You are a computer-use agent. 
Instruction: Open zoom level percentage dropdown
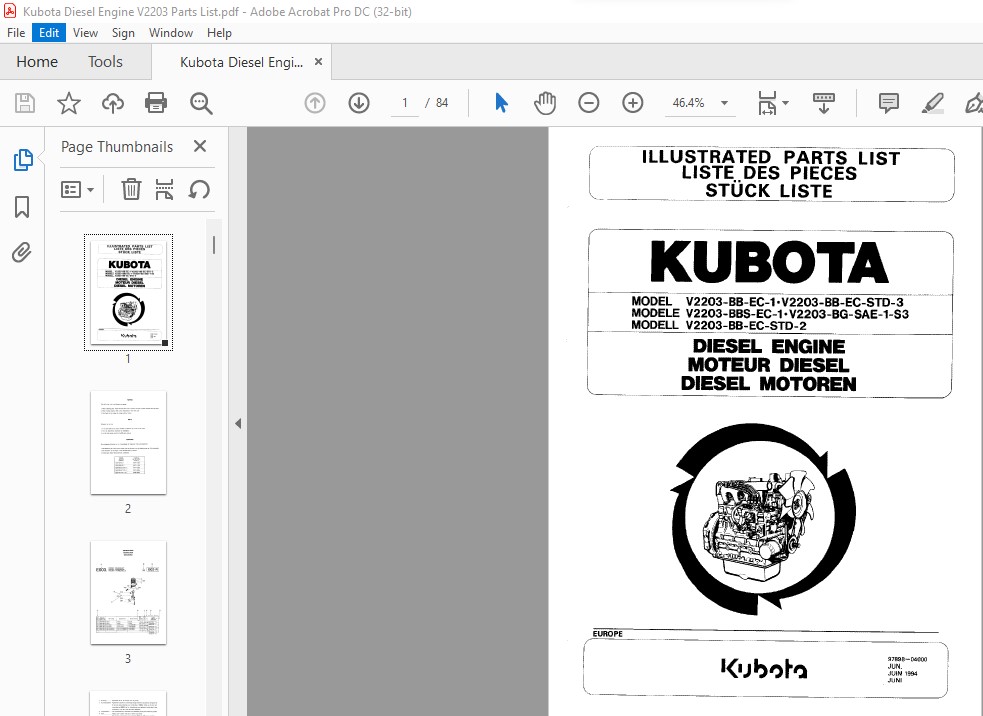(724, 103)
